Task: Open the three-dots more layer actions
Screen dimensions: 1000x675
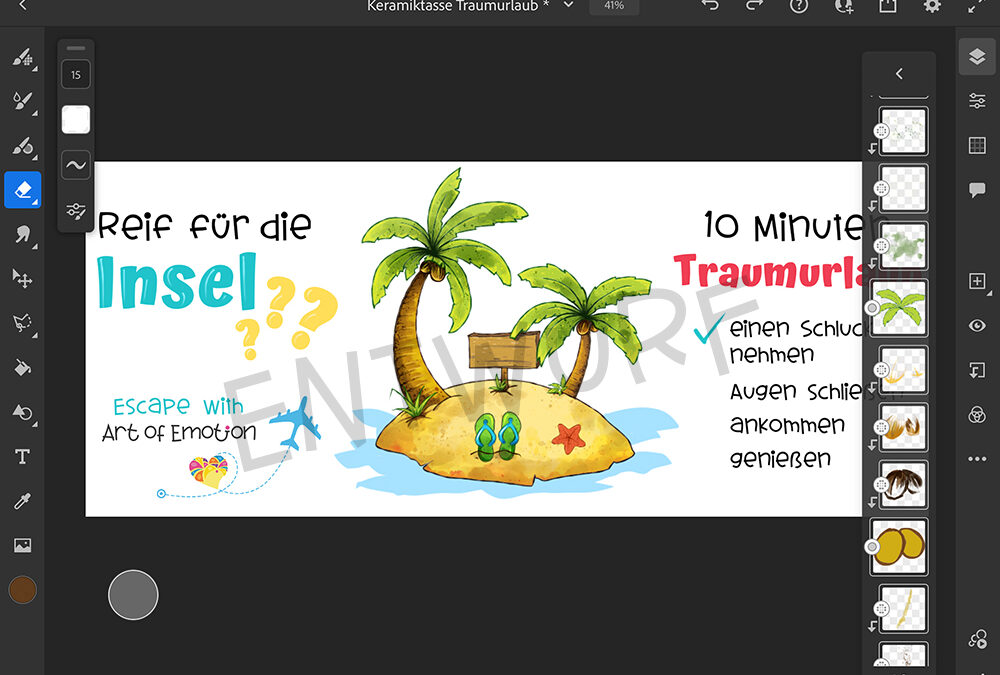Action: point(977,459)
